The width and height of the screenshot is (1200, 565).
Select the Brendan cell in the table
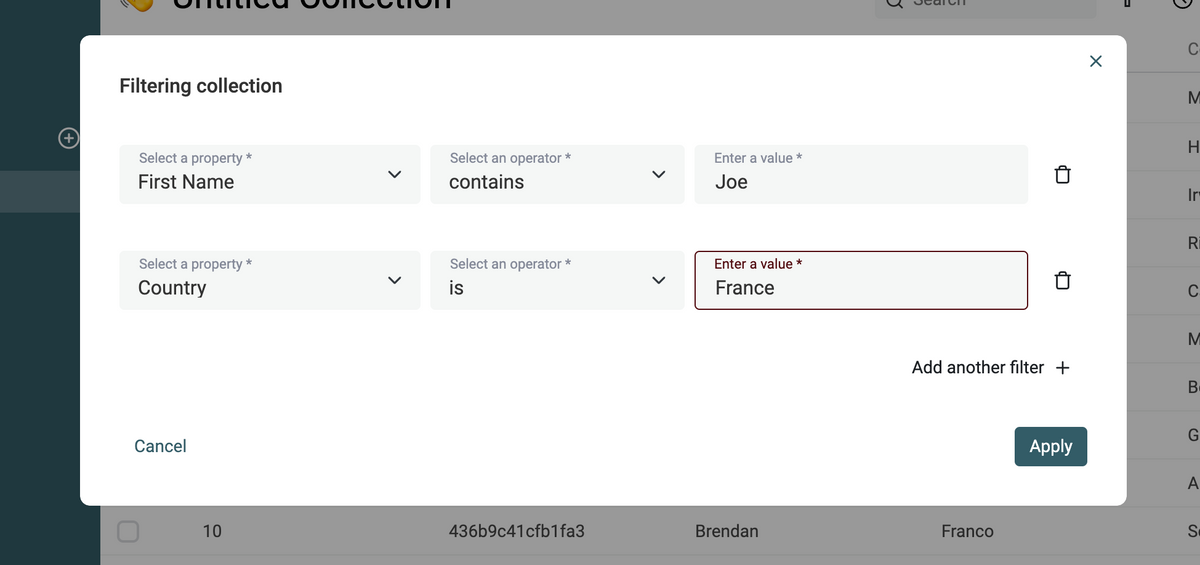click(727, 531)
